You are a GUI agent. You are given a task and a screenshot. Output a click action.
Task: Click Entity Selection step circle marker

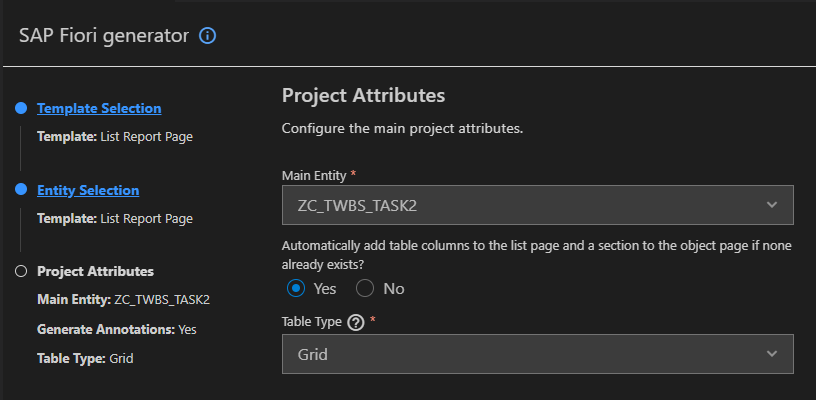point(21,190)
